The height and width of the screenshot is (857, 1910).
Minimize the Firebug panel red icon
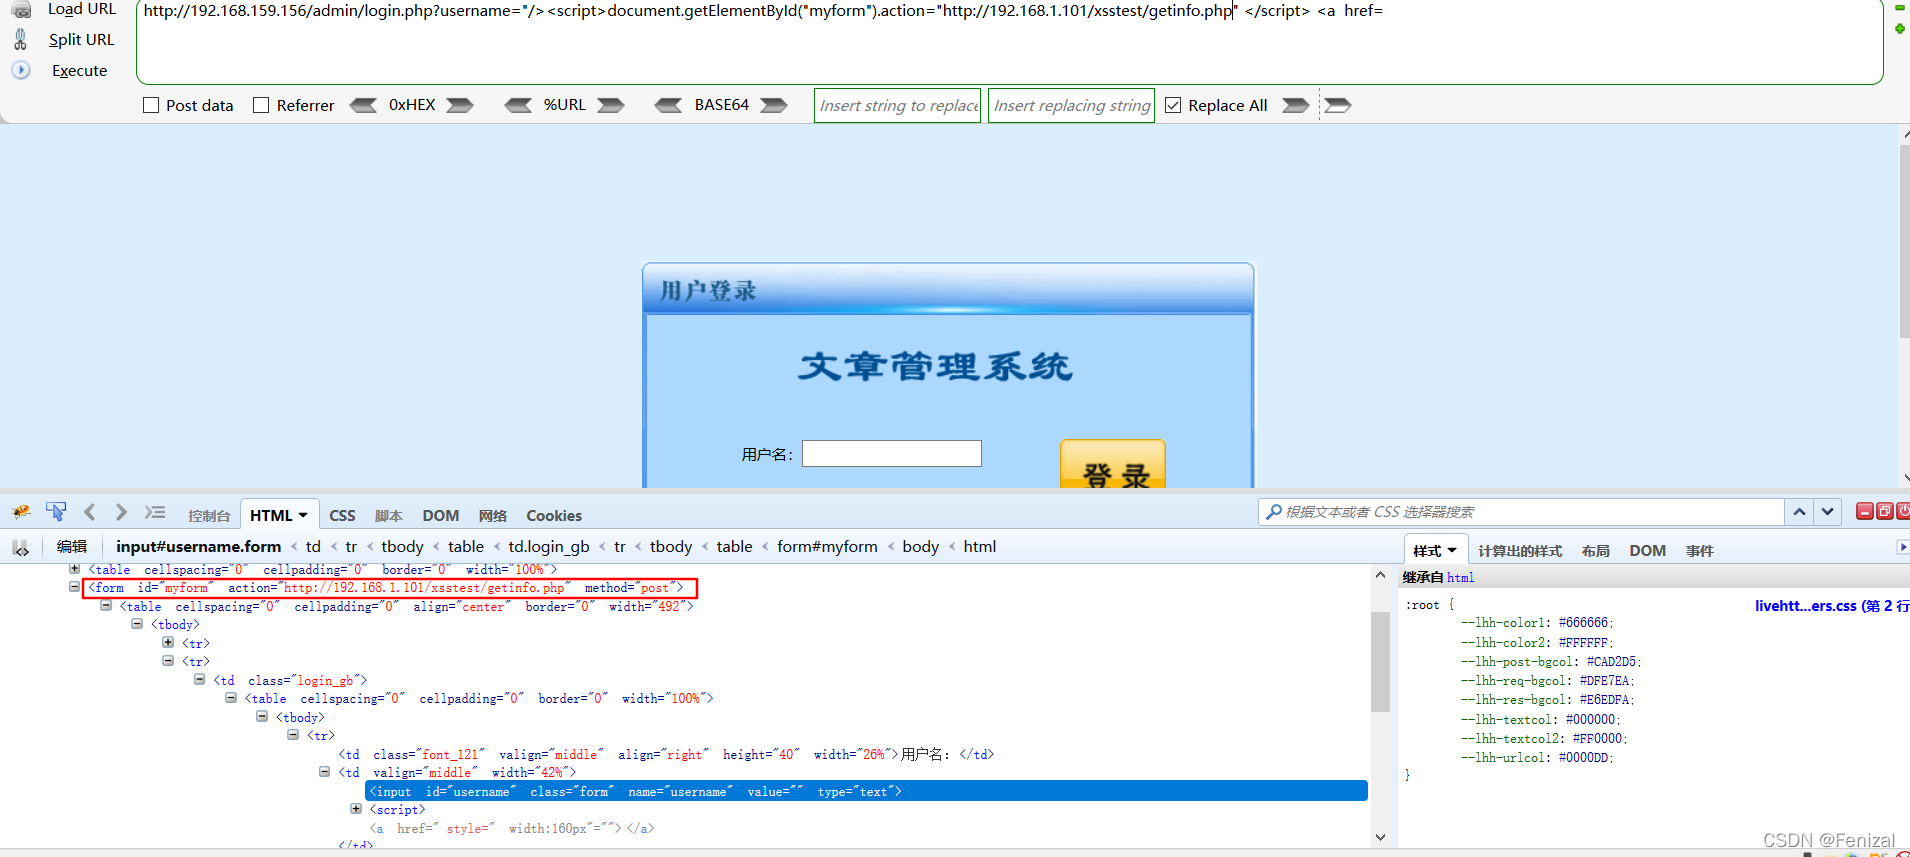pyautogui.click(x=1865, y=511)
